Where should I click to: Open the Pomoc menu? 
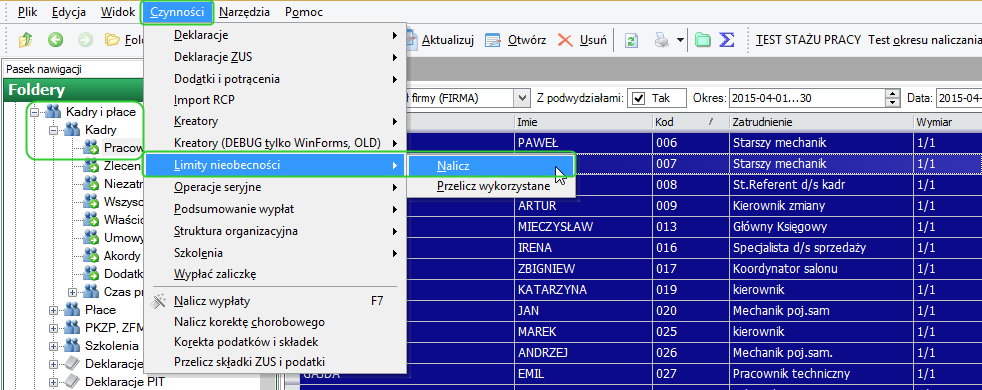click(304, 11)
